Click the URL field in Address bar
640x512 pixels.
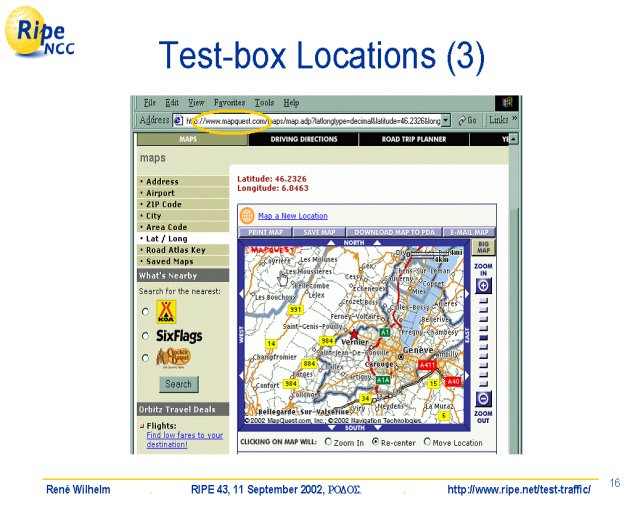pyautogui.click(x=313, y=121)
